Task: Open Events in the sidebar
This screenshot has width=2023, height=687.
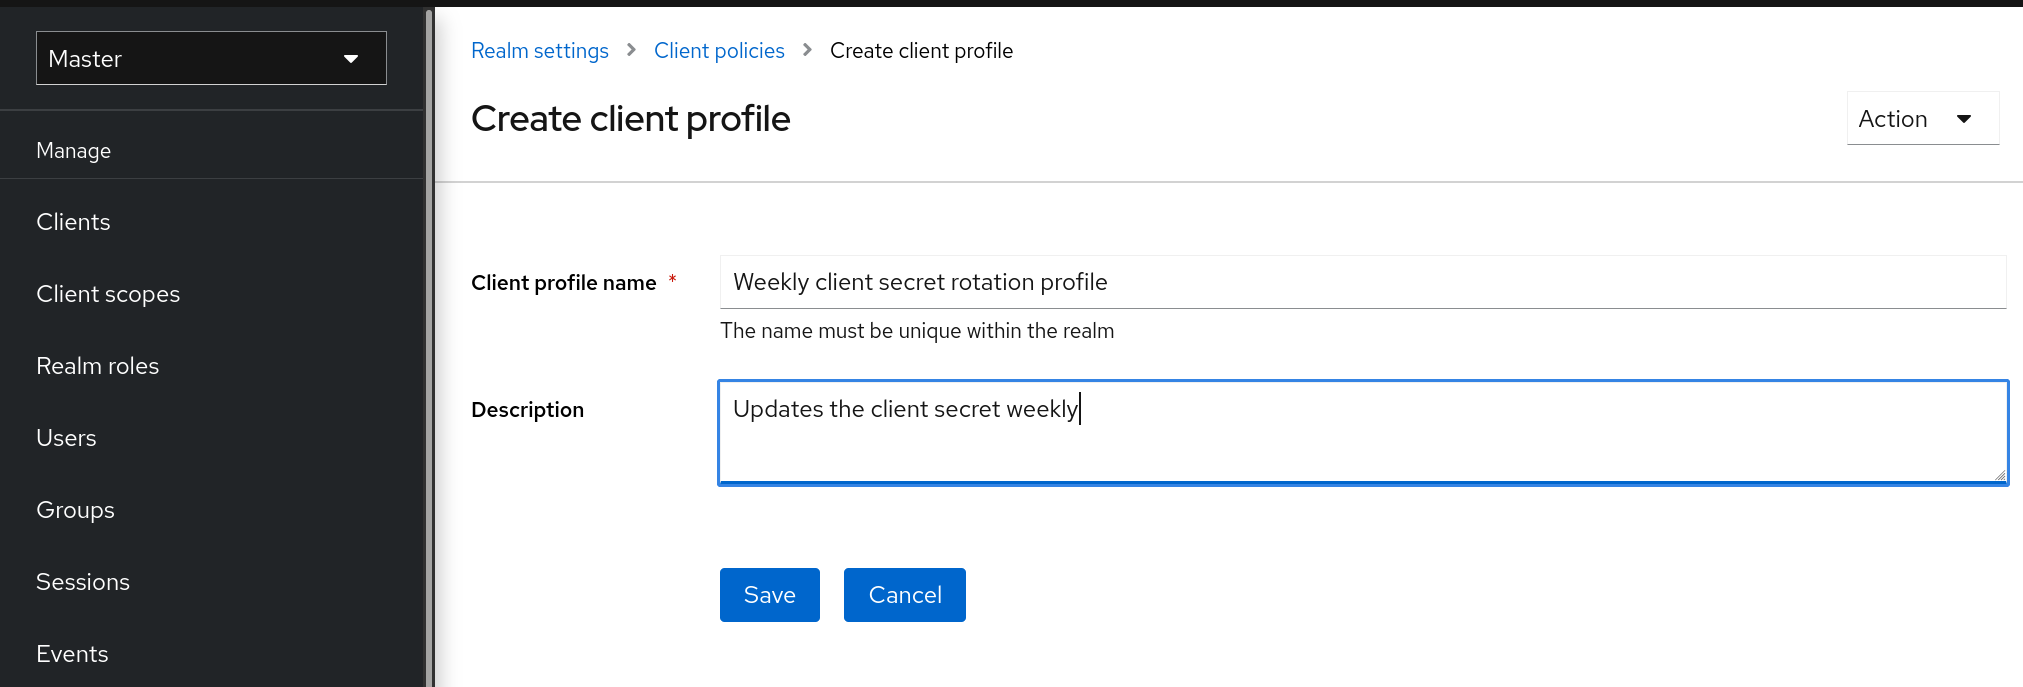Action: coord(72,654)
